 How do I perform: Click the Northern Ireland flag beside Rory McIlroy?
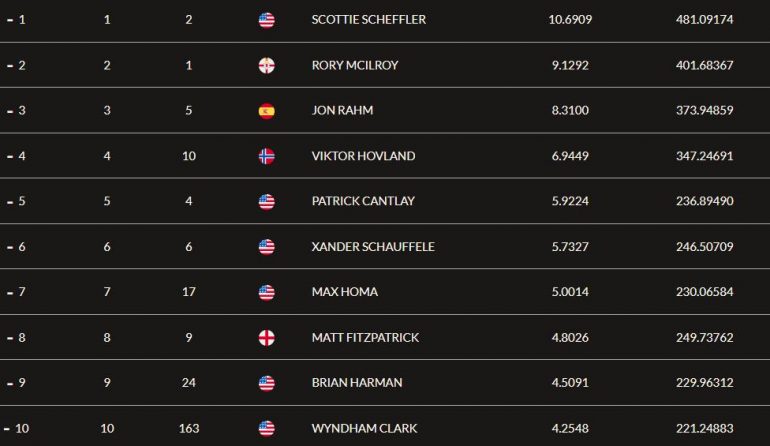point(267,65)
